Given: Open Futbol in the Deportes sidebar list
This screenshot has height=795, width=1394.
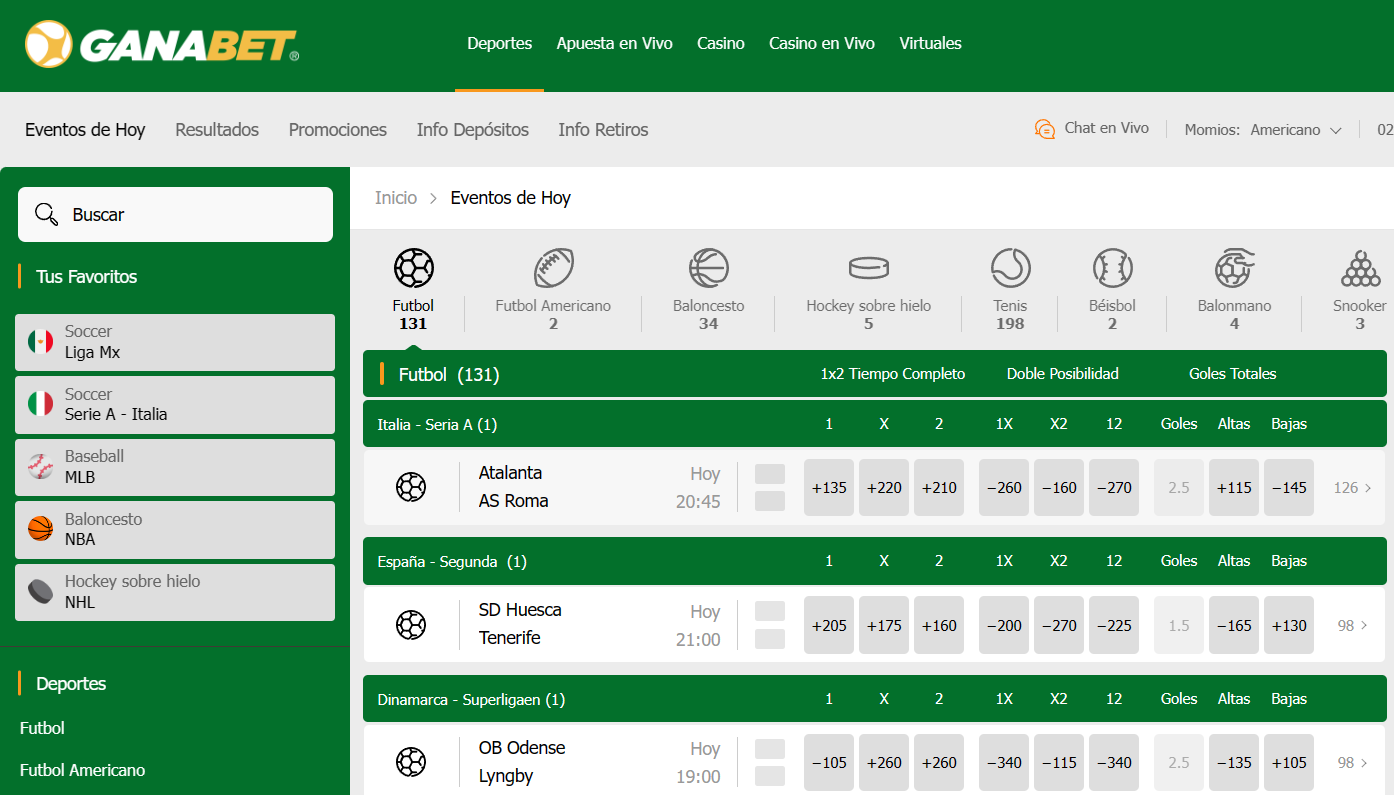Looking at the screenshot, I should click(x=42, y=728).
